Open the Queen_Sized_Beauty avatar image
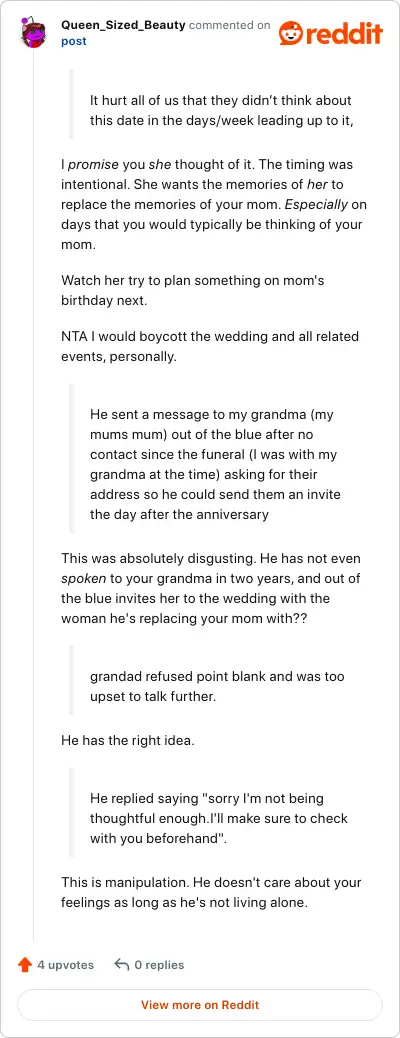 [x=34, y=33]
